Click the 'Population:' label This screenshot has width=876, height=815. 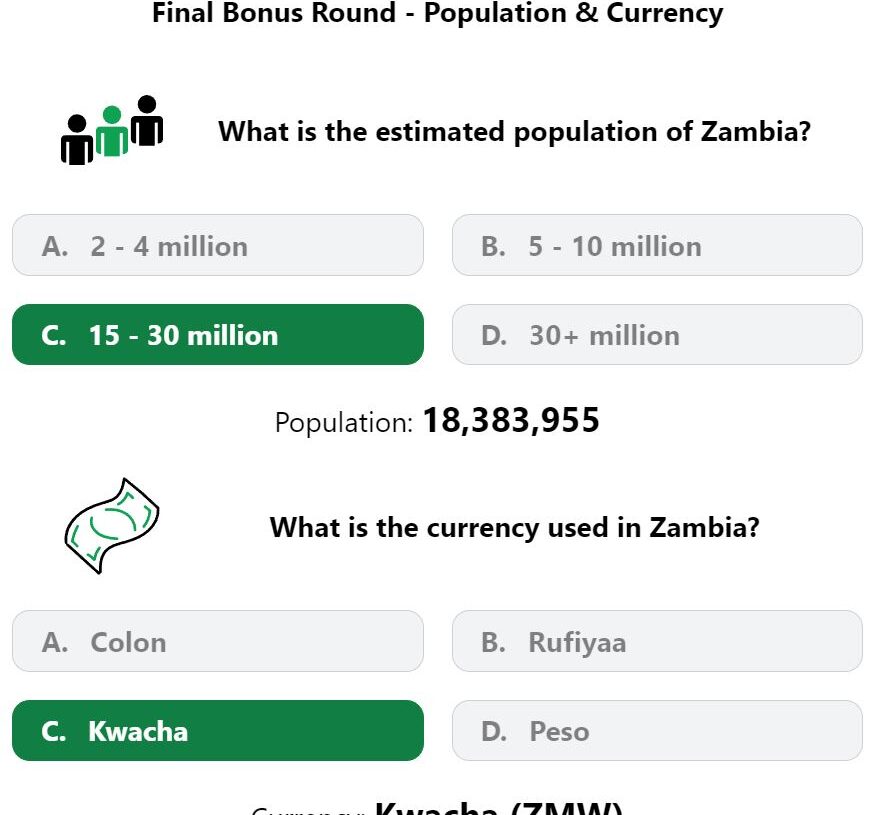tap(344, 423)
